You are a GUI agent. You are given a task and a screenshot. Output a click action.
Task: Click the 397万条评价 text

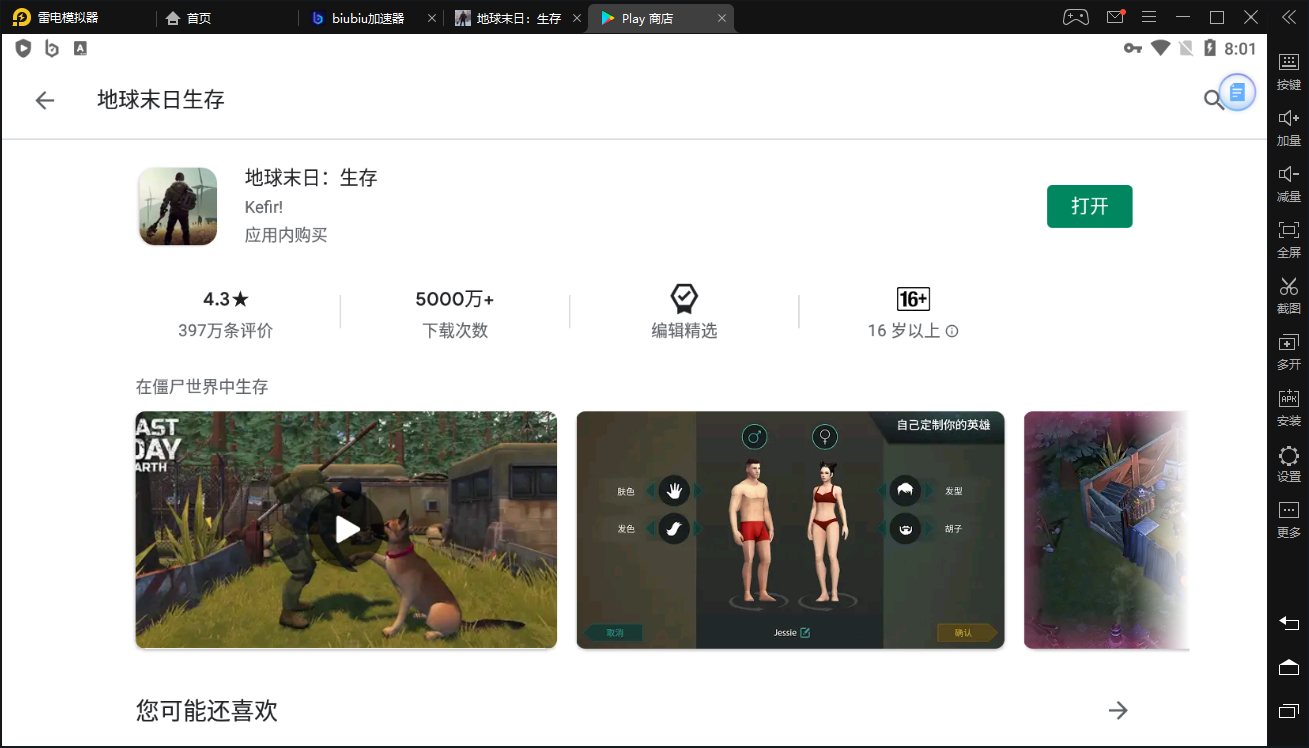(225, 331)
